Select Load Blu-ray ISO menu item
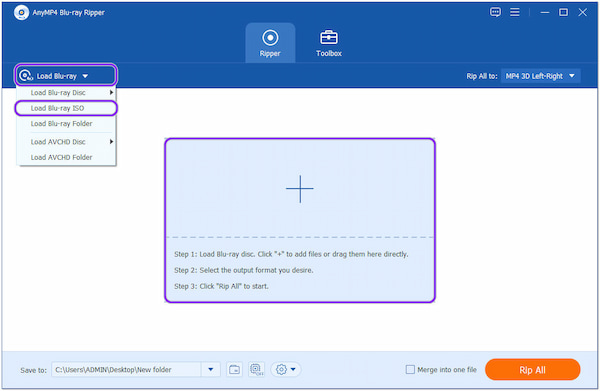The width and height of the screenshot is (600, 391). click(x=66, y=108)
